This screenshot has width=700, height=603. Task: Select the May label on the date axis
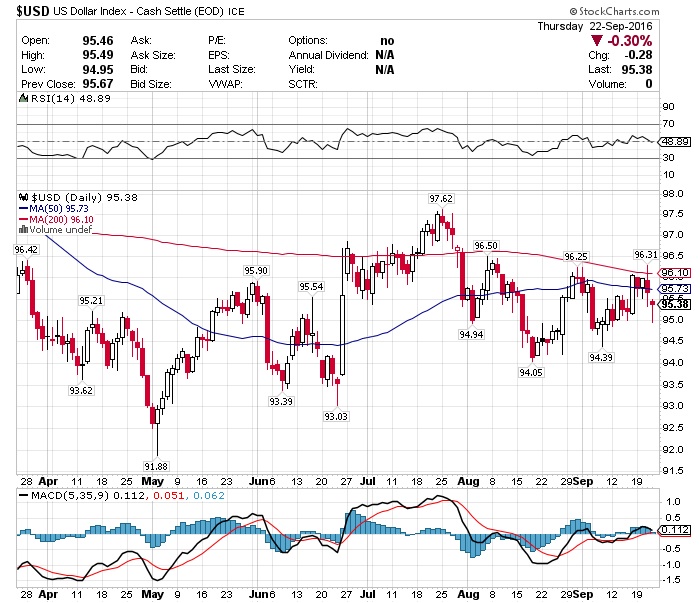coord(150,481)
